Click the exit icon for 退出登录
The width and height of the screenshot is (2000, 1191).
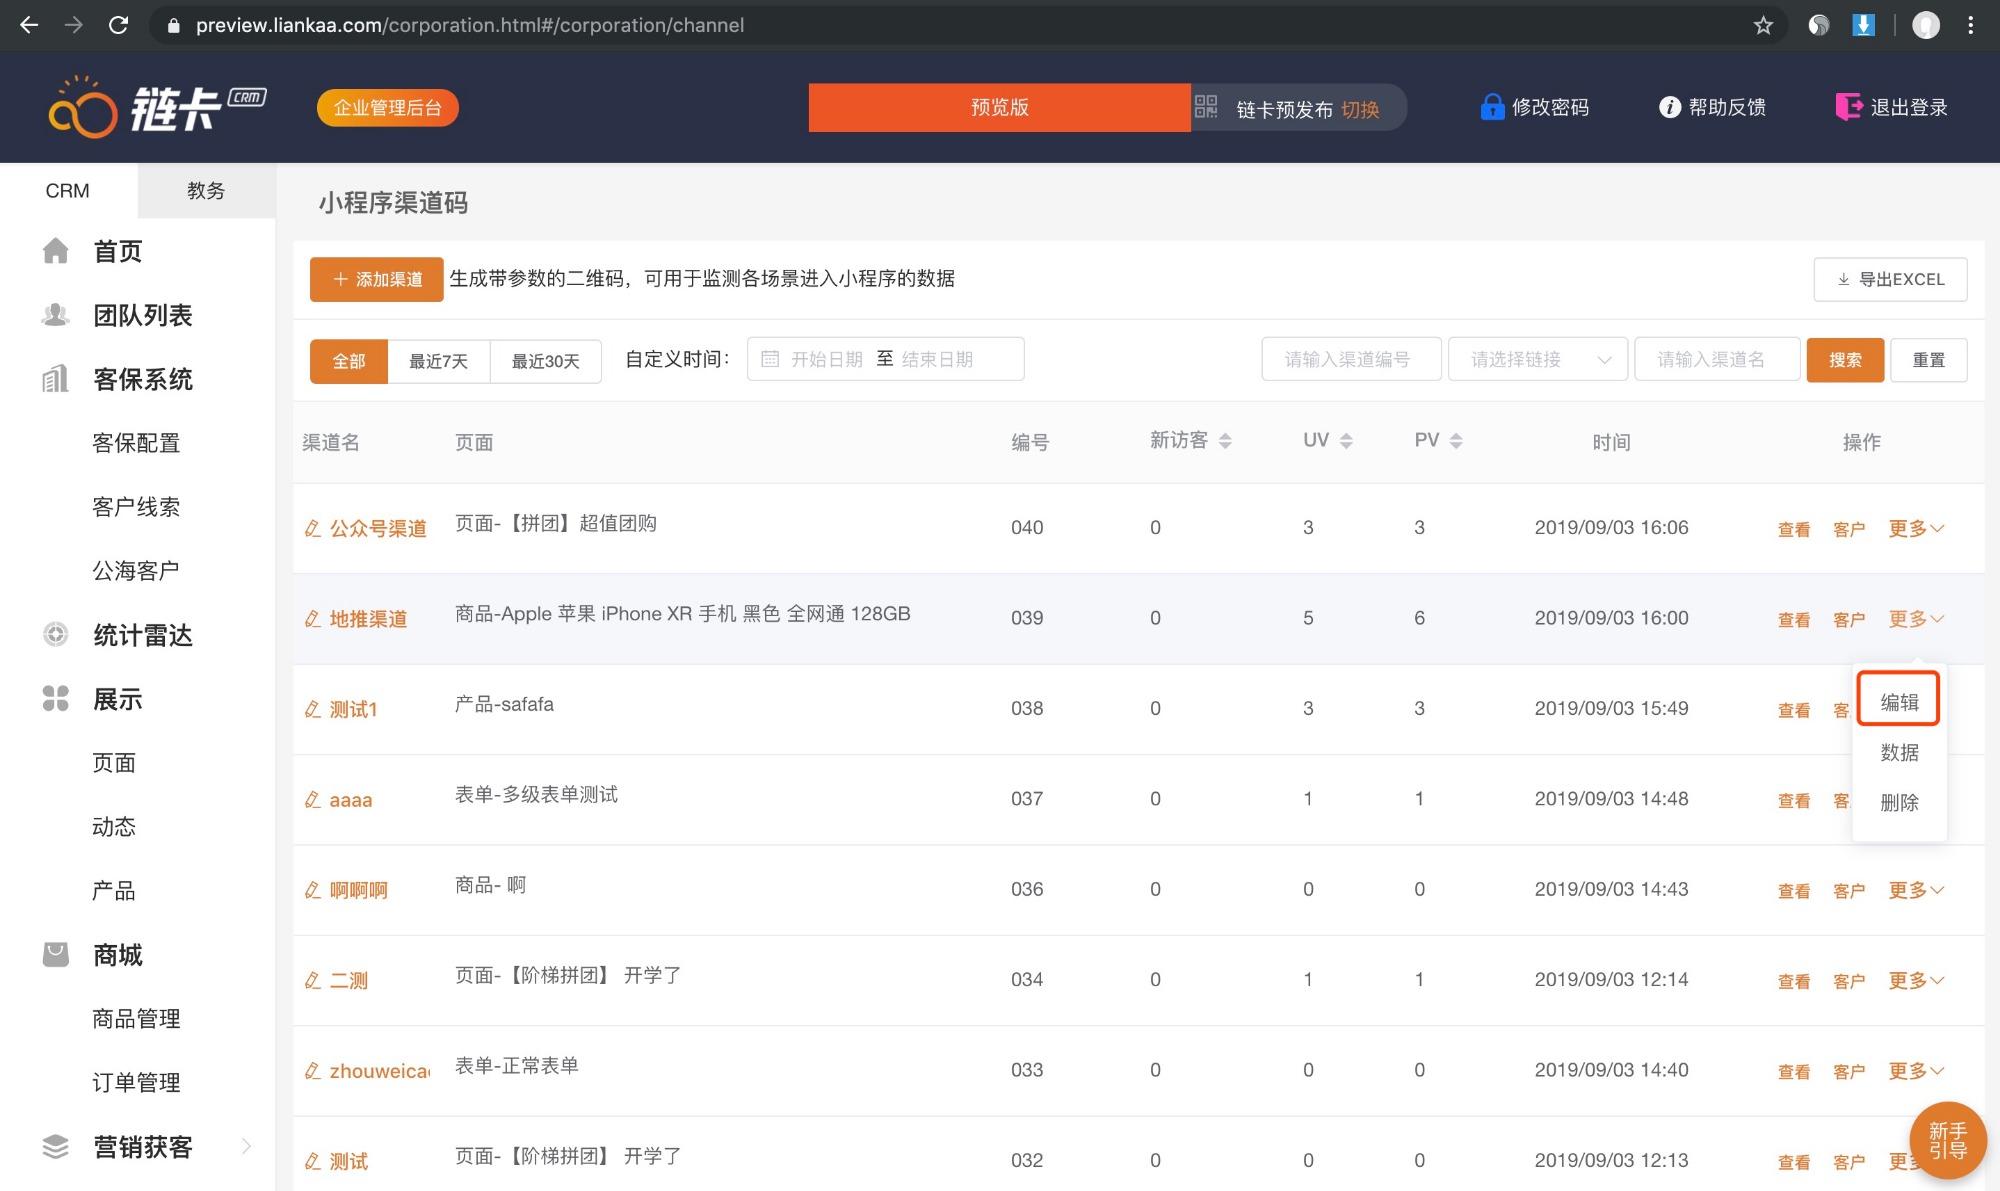coord(1848,107)
